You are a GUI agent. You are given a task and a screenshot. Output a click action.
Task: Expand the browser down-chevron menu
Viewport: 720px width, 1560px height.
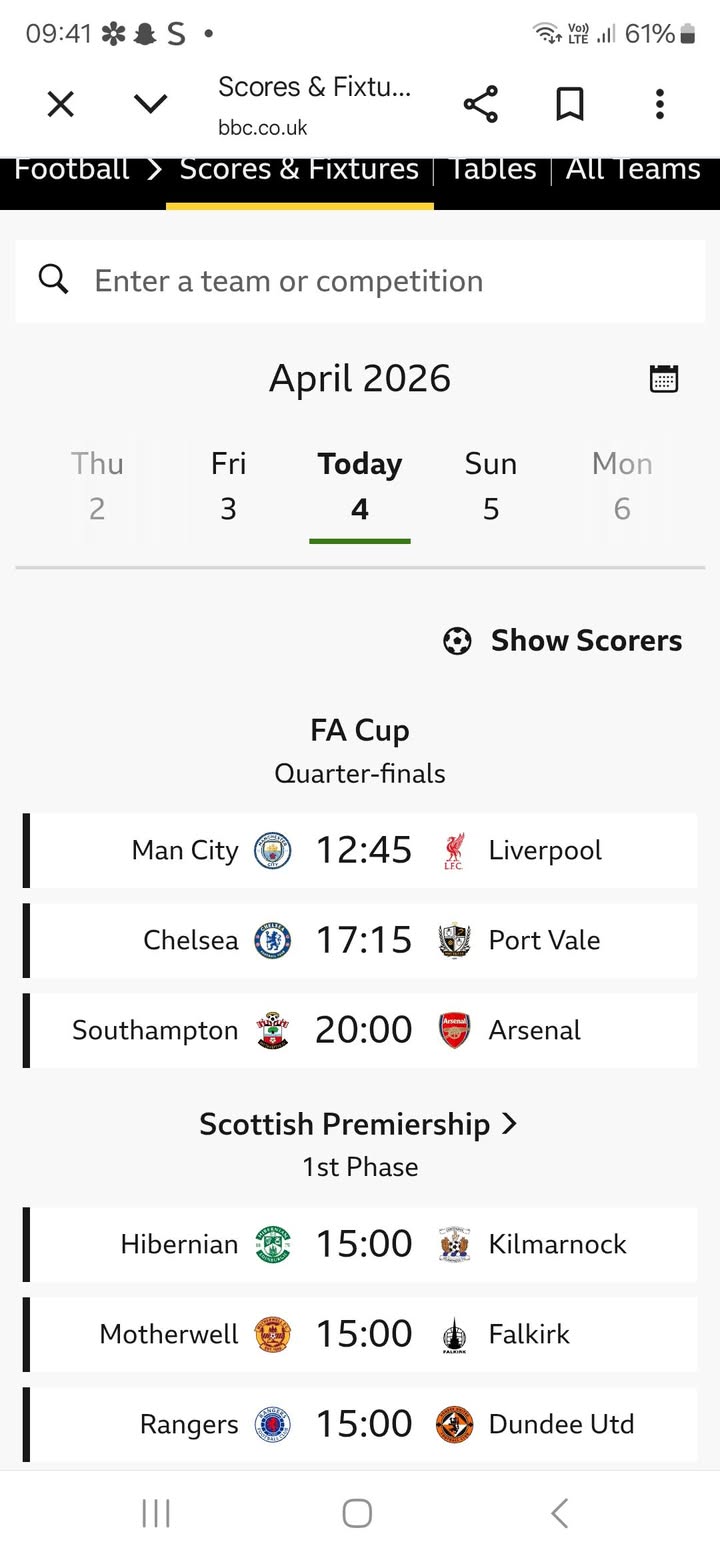pos(150,104)
